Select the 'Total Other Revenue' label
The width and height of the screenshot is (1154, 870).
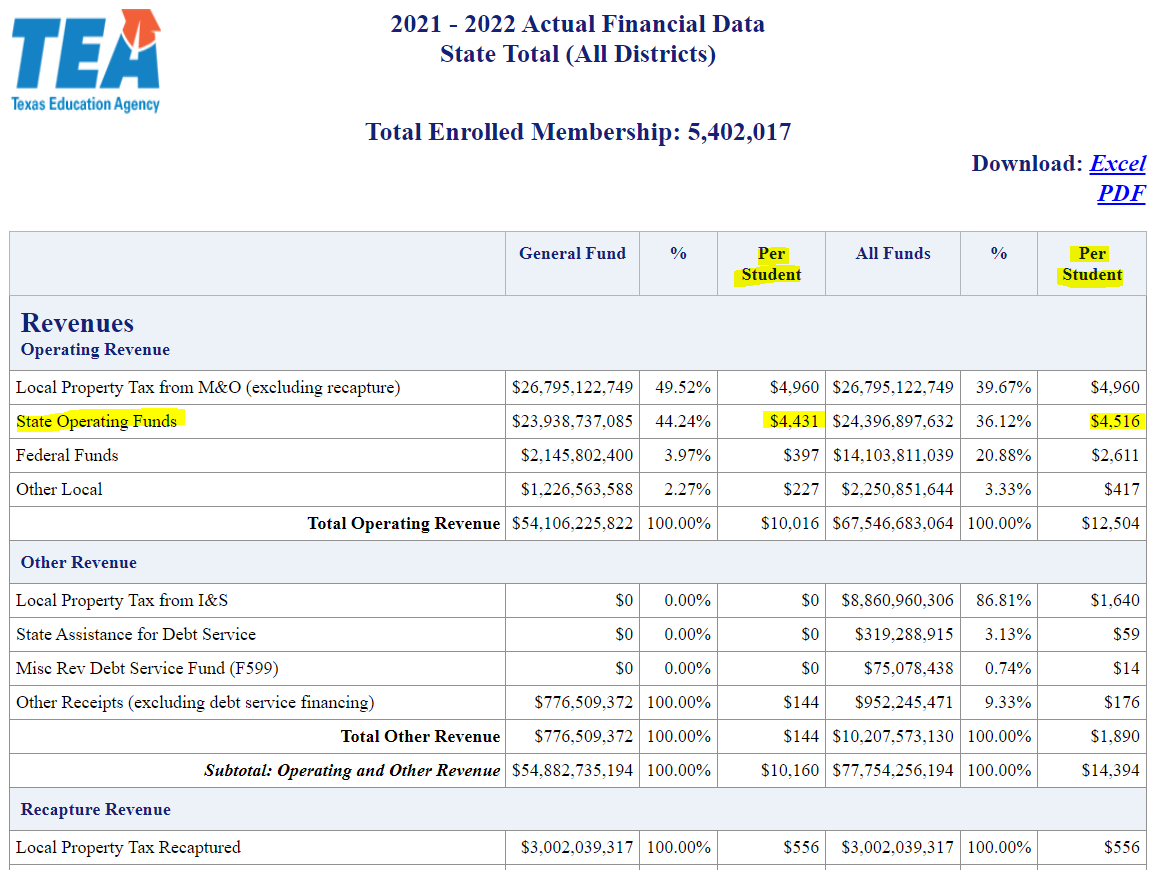pyautogui.click(x=420, y=736)
